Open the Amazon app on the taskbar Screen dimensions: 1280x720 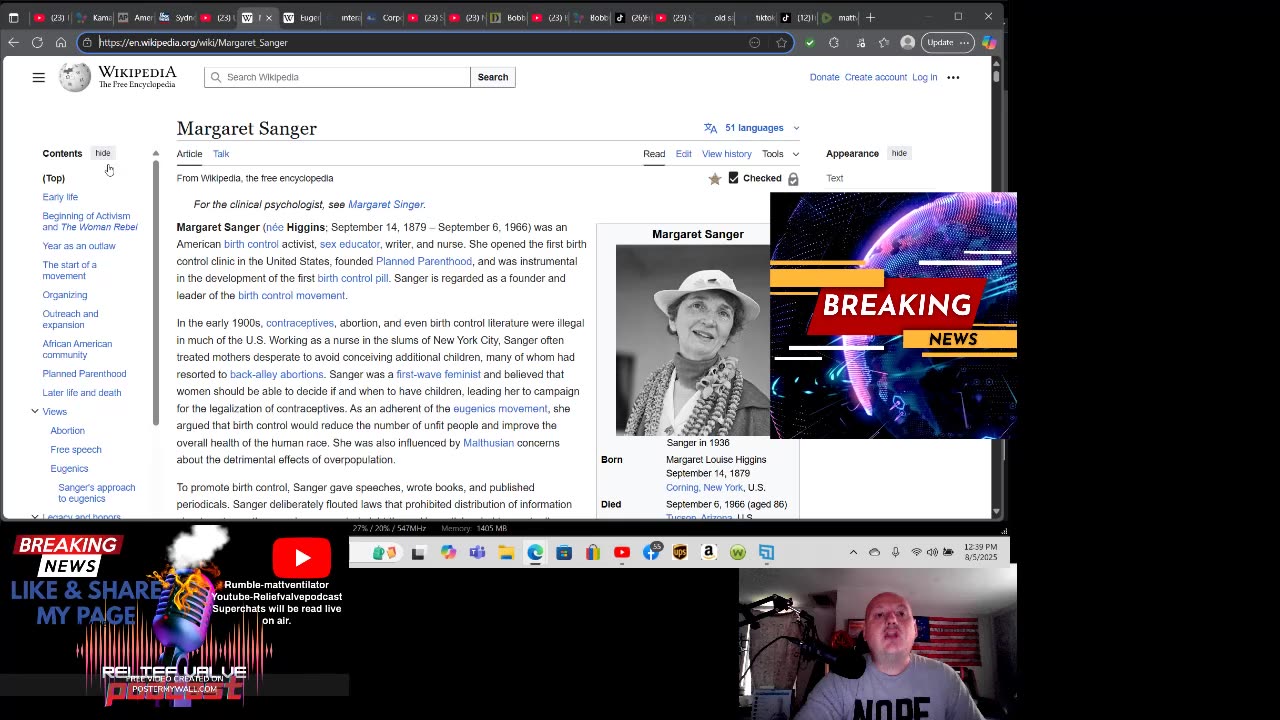(x=709, y=552)
